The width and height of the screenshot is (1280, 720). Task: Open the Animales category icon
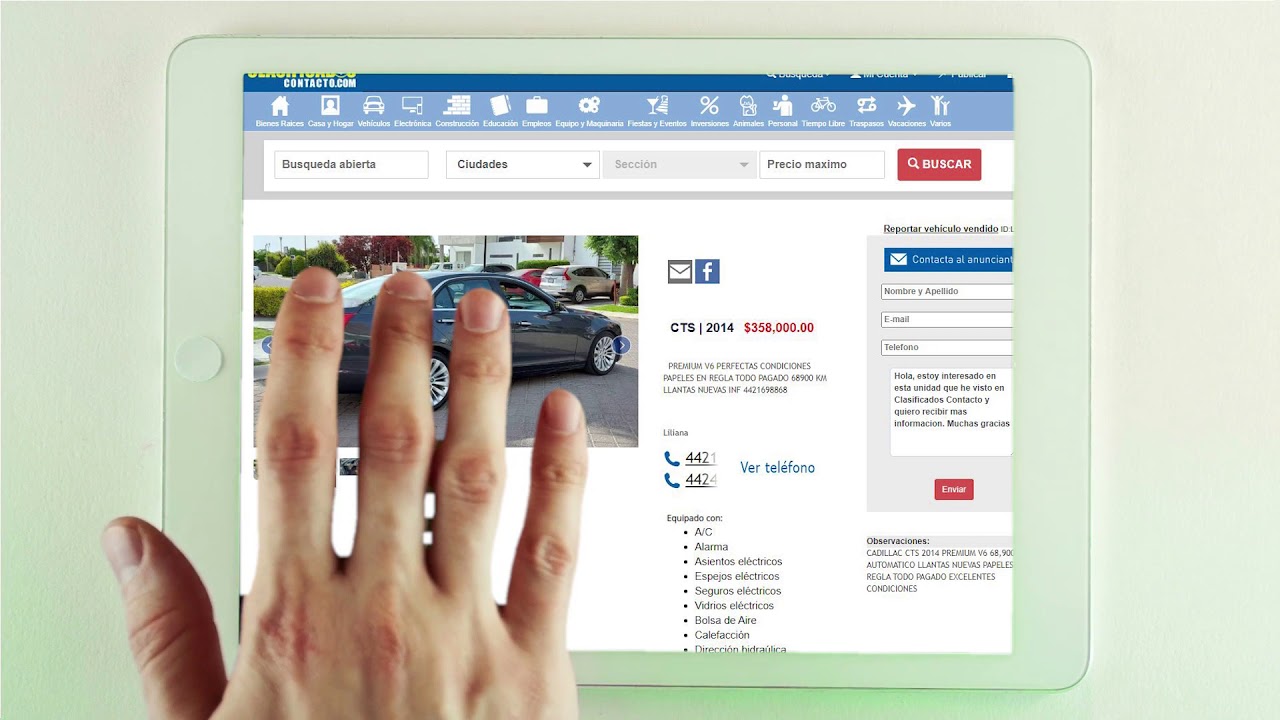click(x=748, y=105)
